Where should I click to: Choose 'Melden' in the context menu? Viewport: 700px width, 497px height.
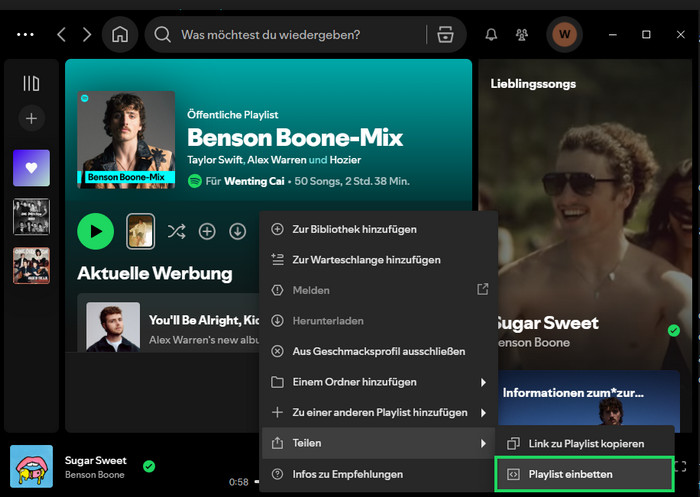coord(379,290)
